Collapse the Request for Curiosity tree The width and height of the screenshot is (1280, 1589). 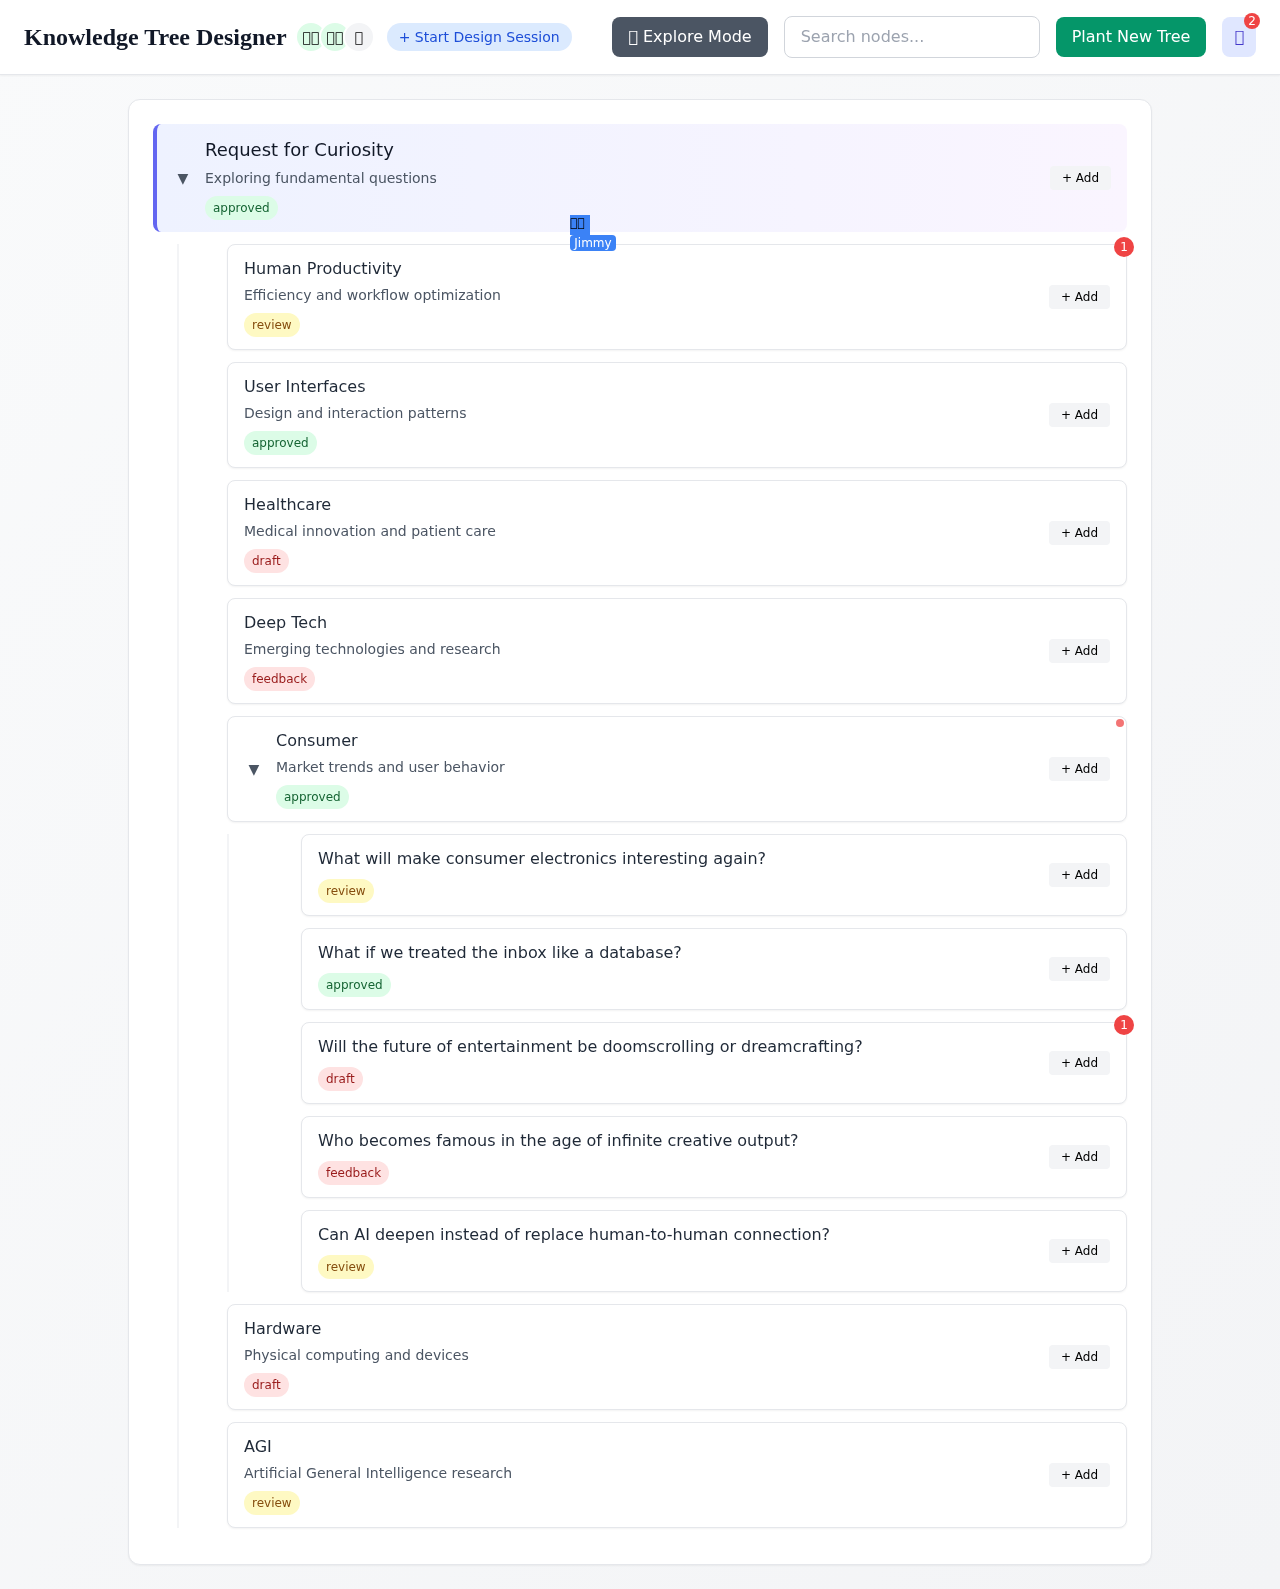coord(182,178)
